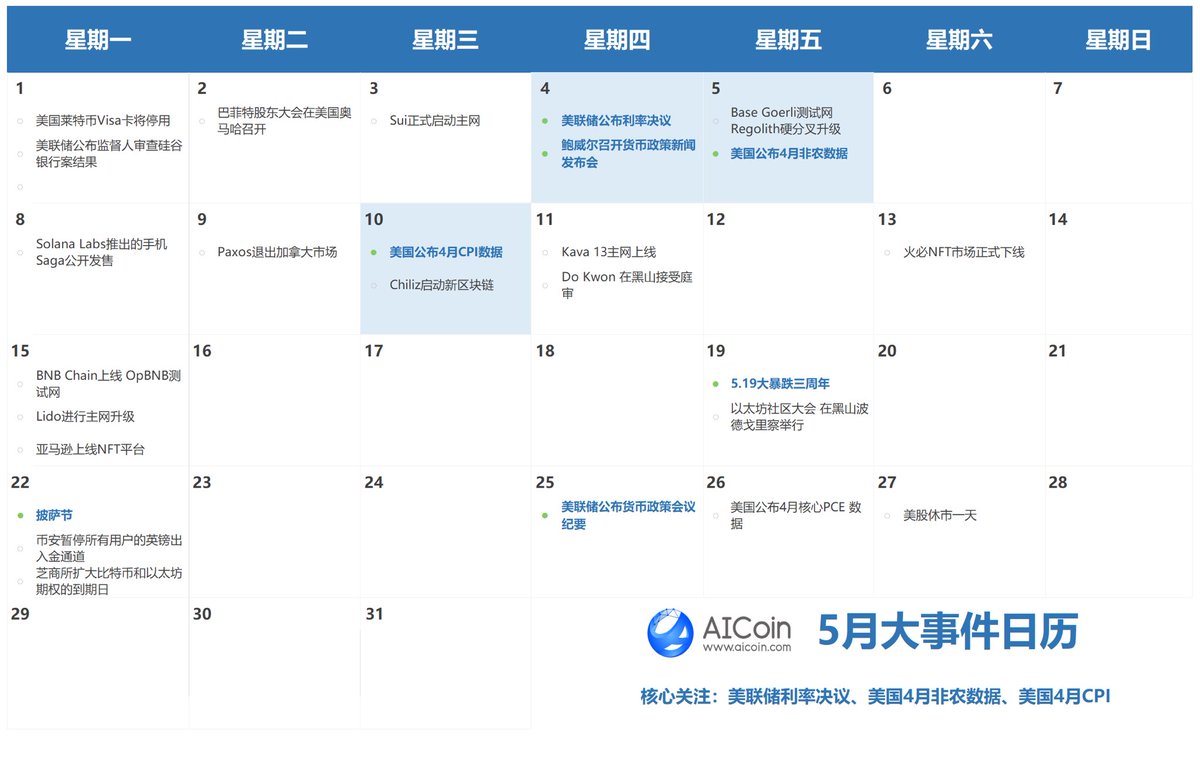Click the 核心关注 summary line
This screenshot has width=1200, height=758.
[875, 696]
